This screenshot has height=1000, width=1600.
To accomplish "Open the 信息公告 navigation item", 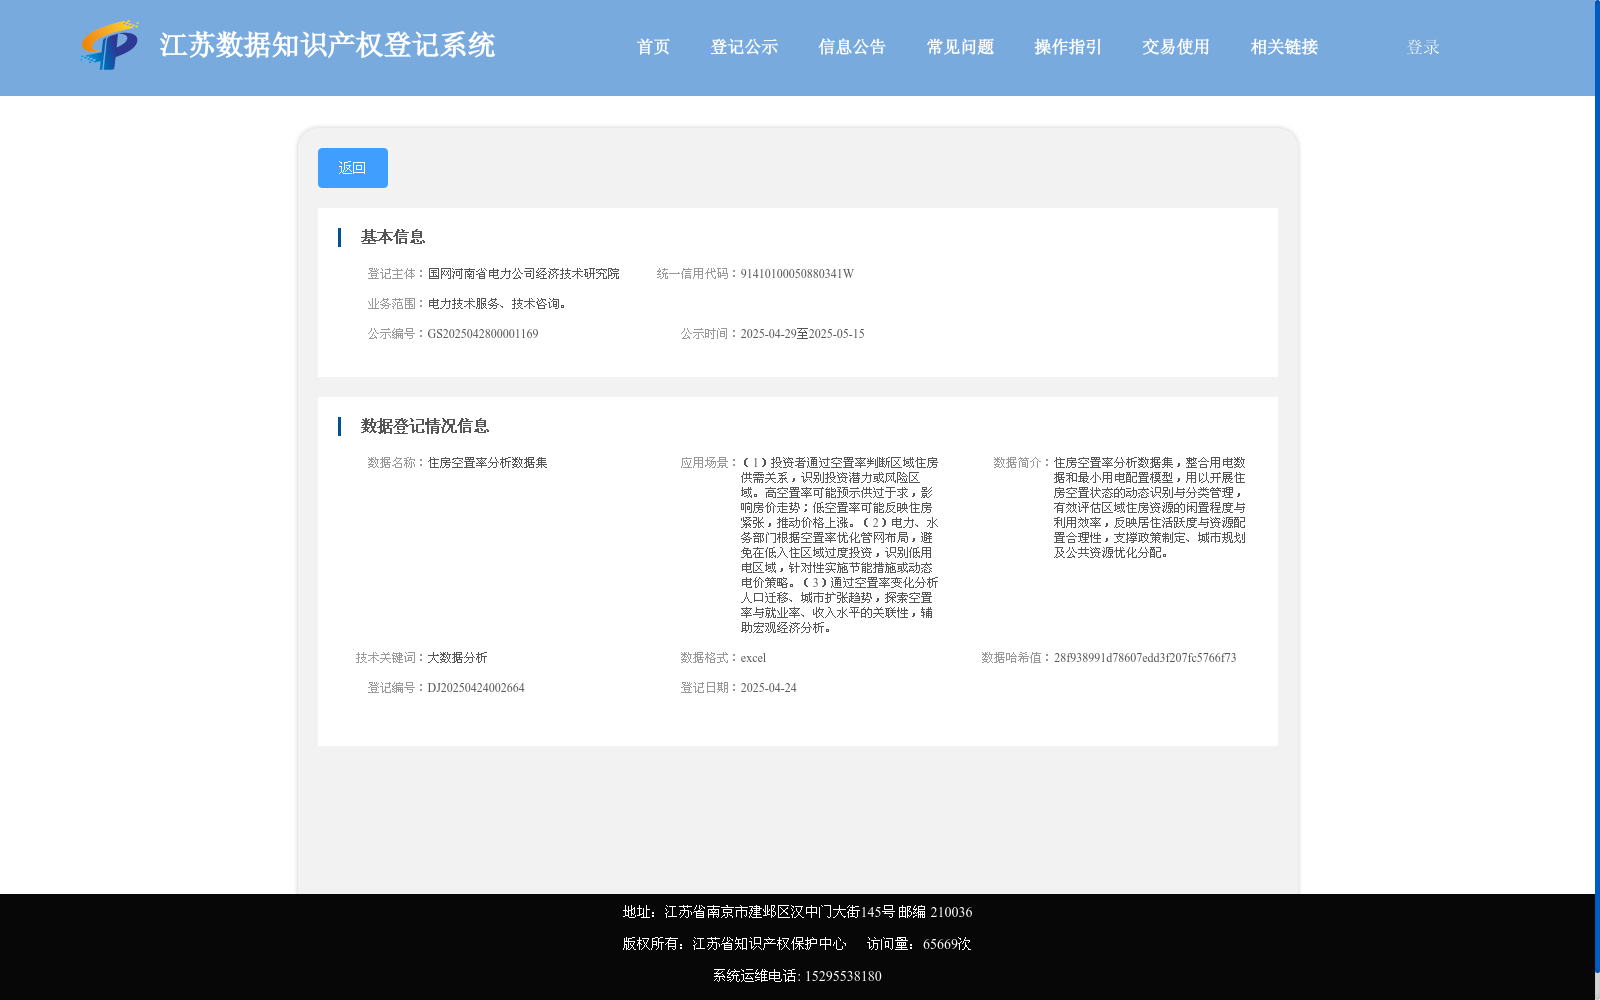I will click(852, 47).
